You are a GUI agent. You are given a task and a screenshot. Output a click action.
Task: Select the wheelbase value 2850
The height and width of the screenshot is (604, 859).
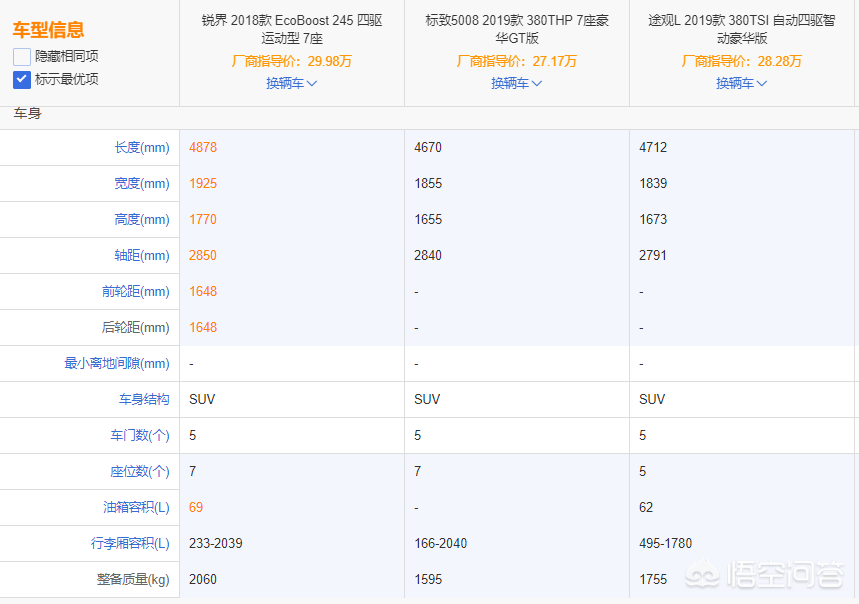pyautogui.click(x=203, y=256)
